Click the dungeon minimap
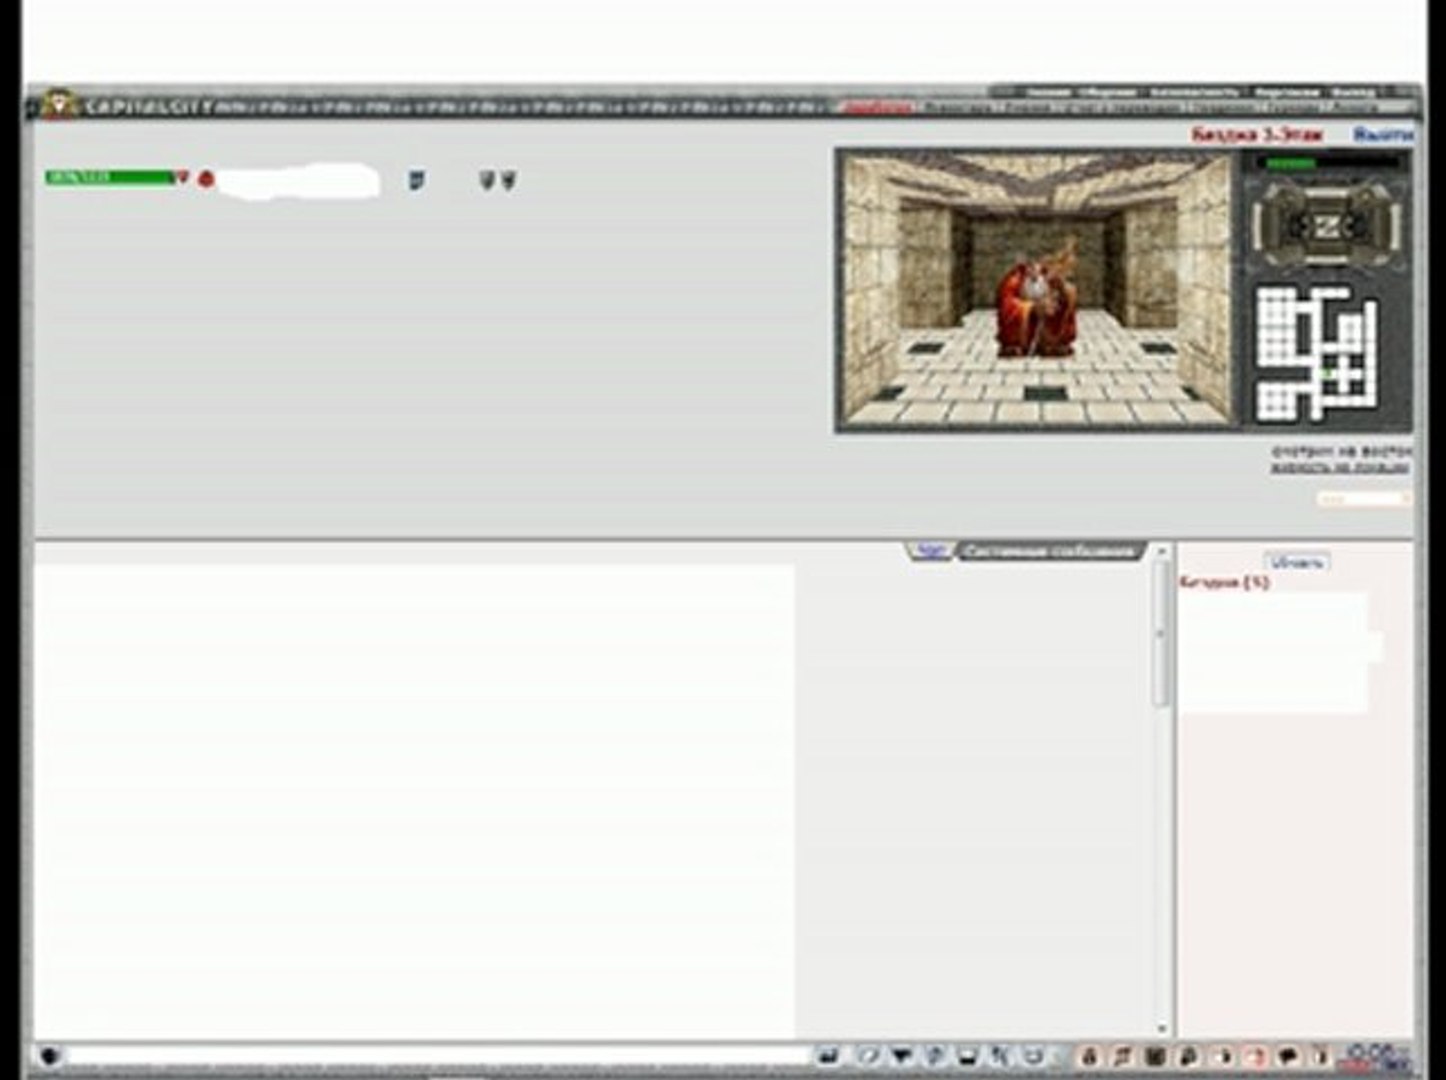 (1318, 352)
